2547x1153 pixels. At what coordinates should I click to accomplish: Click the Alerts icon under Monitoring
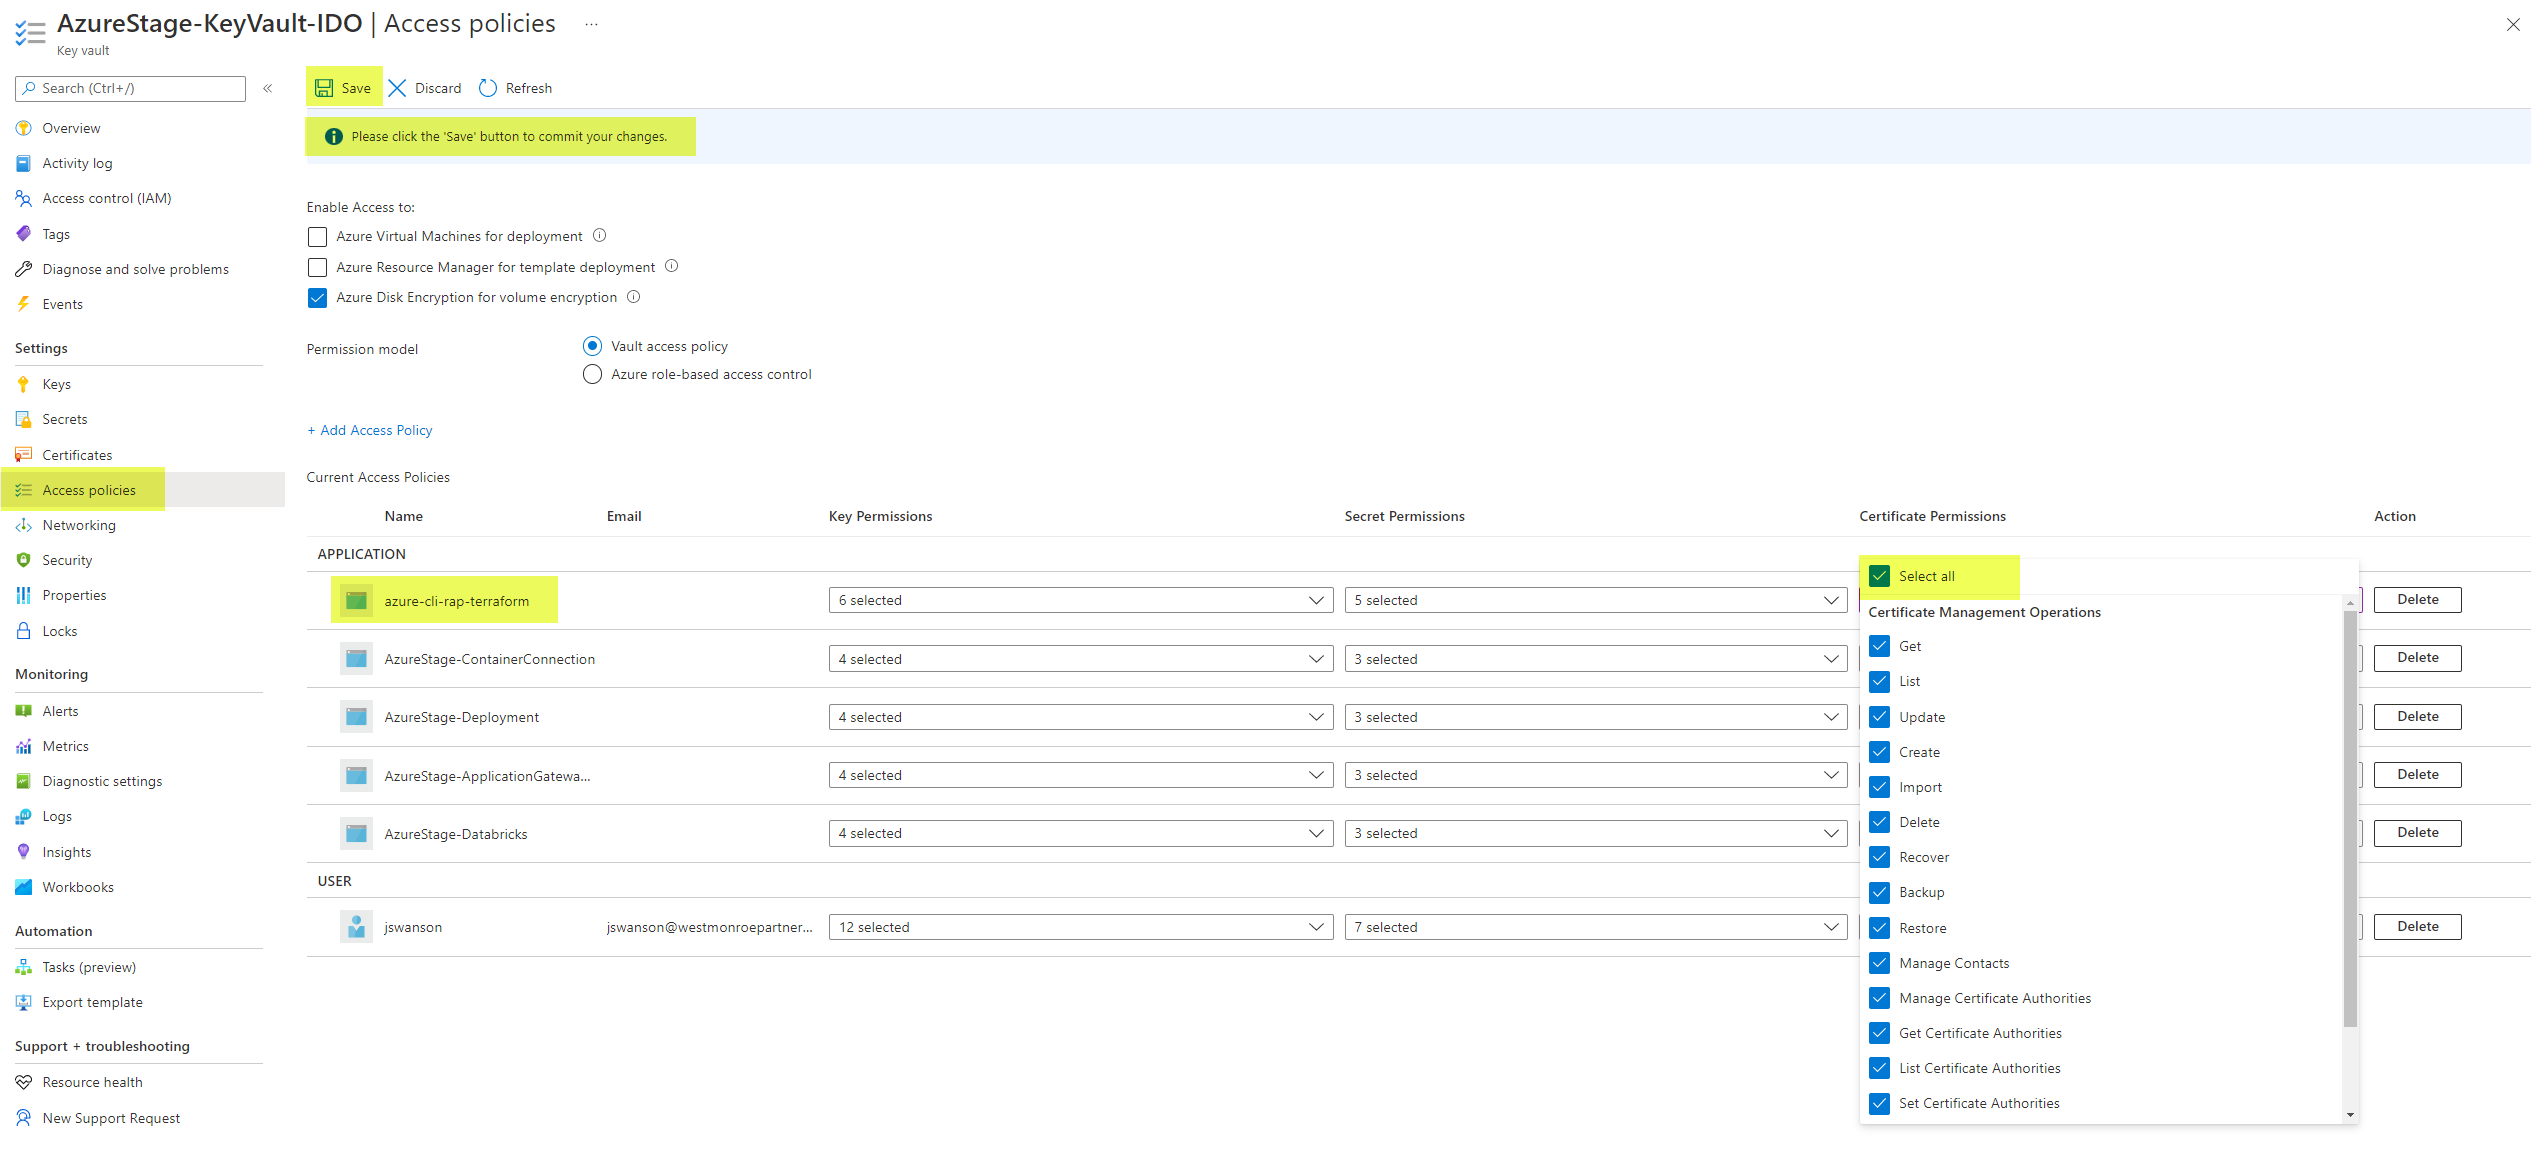(24, 711)
